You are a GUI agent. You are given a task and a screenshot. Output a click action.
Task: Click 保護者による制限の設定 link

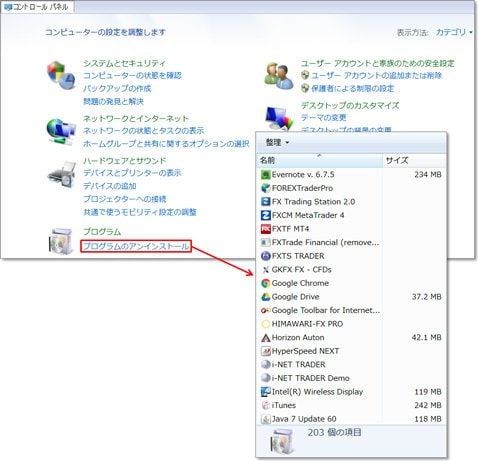tap(352, 89)
